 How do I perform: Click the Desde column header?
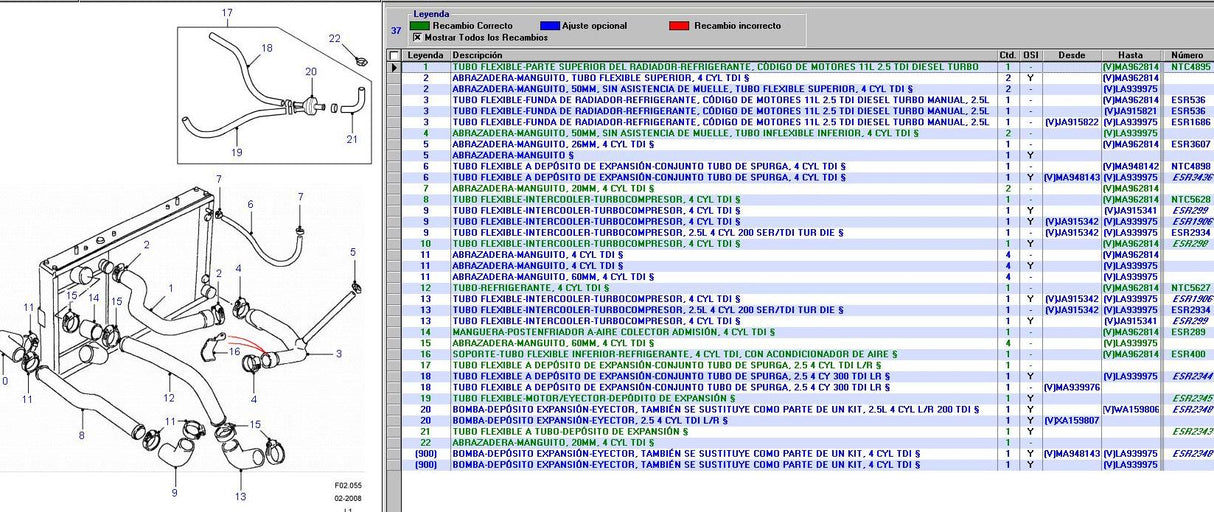coord(1071,55)
